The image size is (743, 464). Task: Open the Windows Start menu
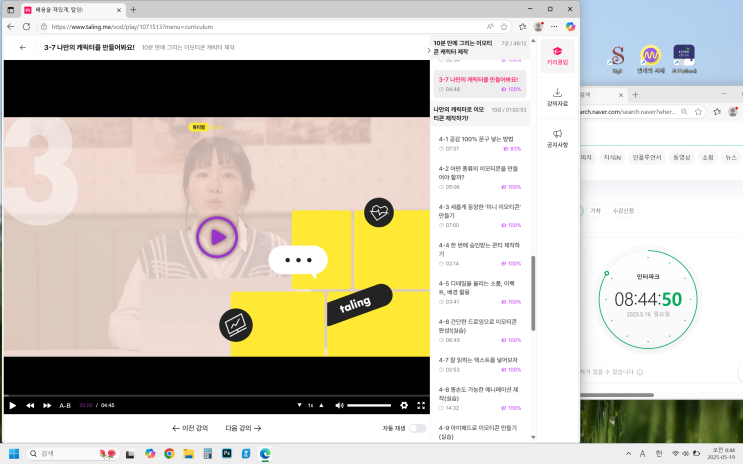14,454
